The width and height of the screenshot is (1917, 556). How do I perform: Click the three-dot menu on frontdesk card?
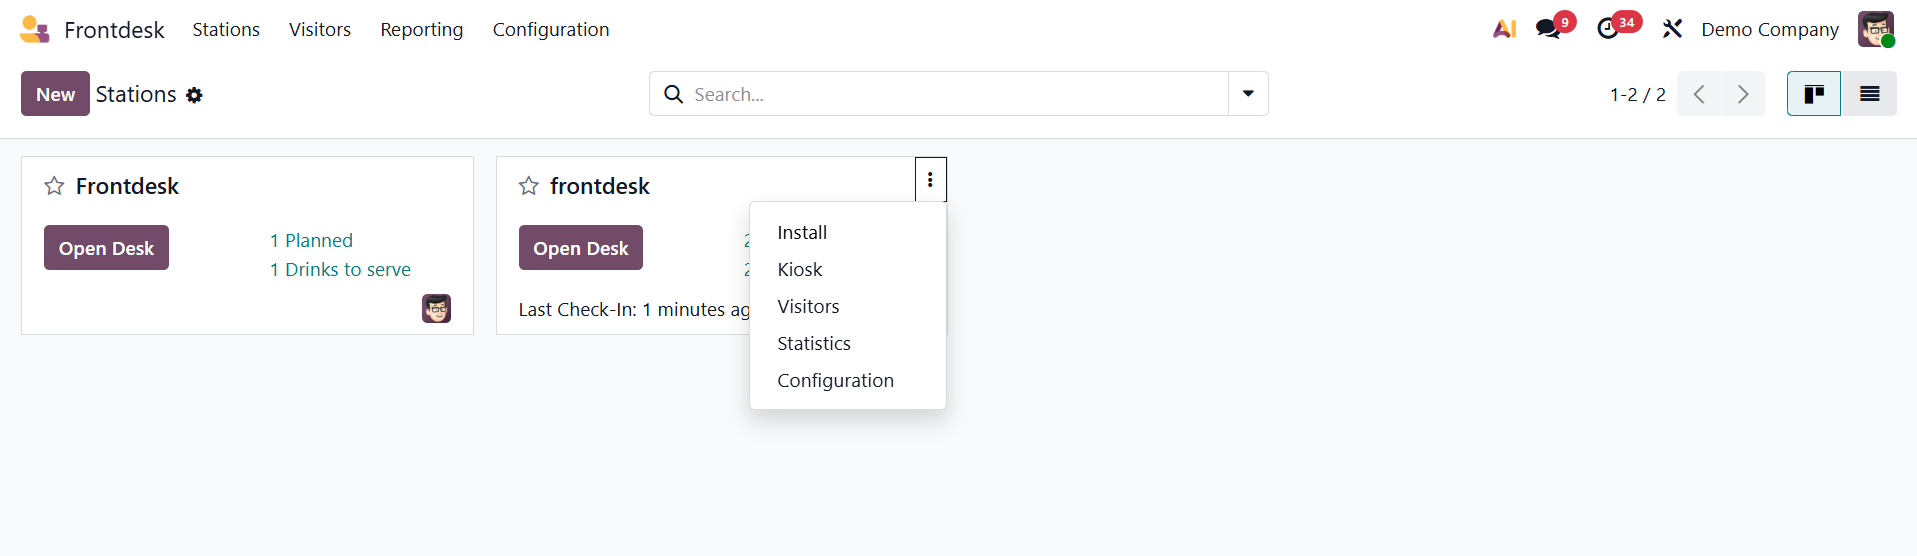coord(930,180)
